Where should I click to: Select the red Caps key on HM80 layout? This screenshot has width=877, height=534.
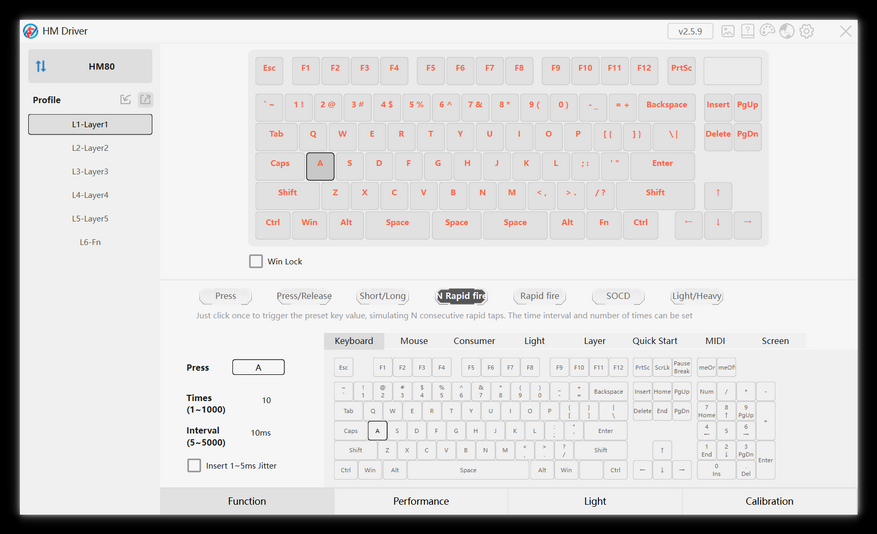click(x=280, y=166)
